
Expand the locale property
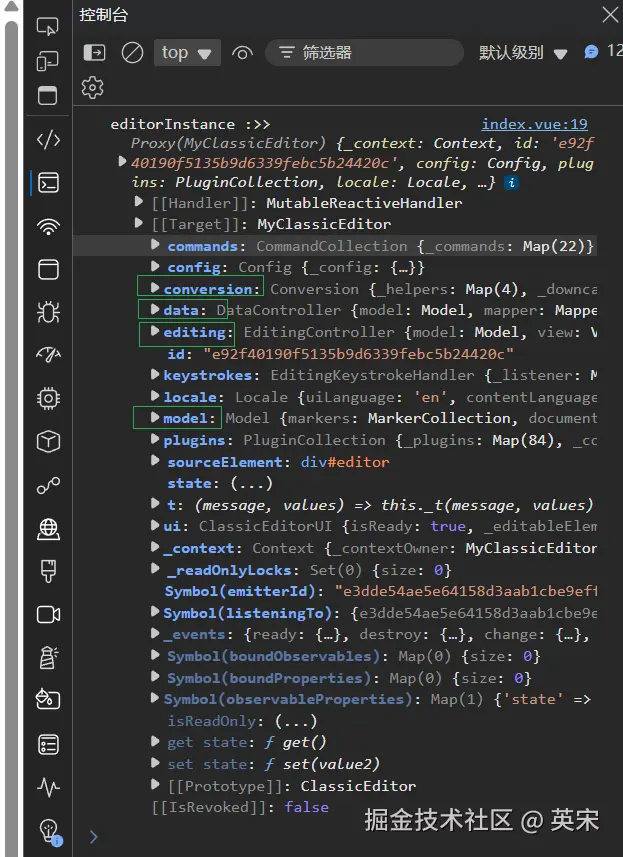[155, 396]
